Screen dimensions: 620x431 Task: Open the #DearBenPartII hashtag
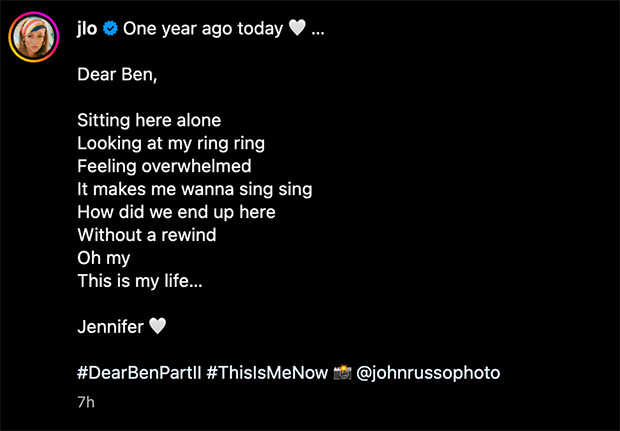click(x=139, y=373)
